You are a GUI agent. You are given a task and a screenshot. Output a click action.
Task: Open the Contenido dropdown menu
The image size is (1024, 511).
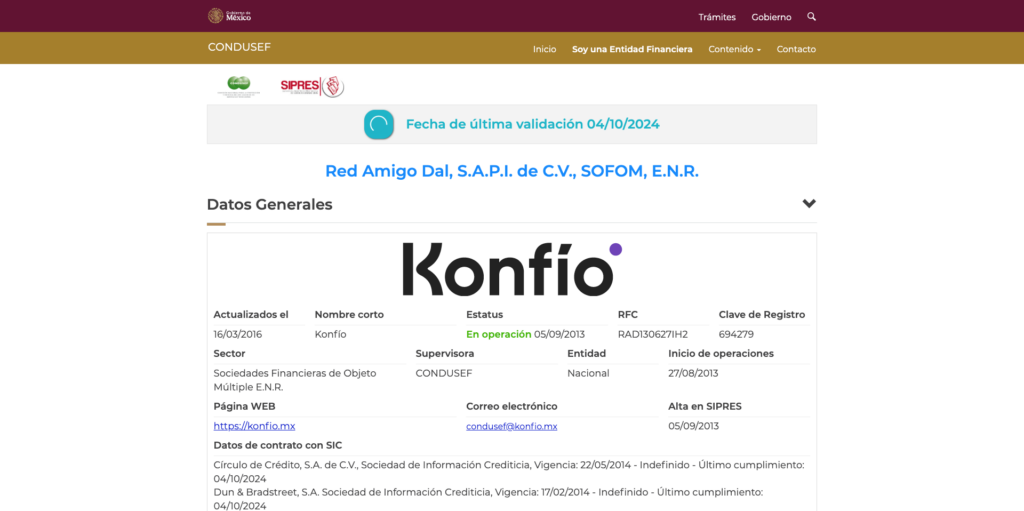735,49
